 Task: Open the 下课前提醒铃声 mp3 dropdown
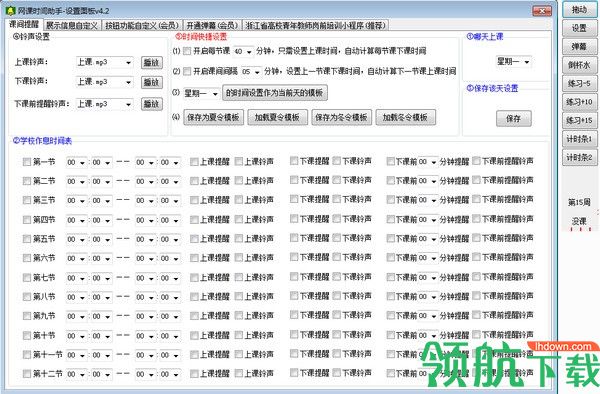(104, 104)
